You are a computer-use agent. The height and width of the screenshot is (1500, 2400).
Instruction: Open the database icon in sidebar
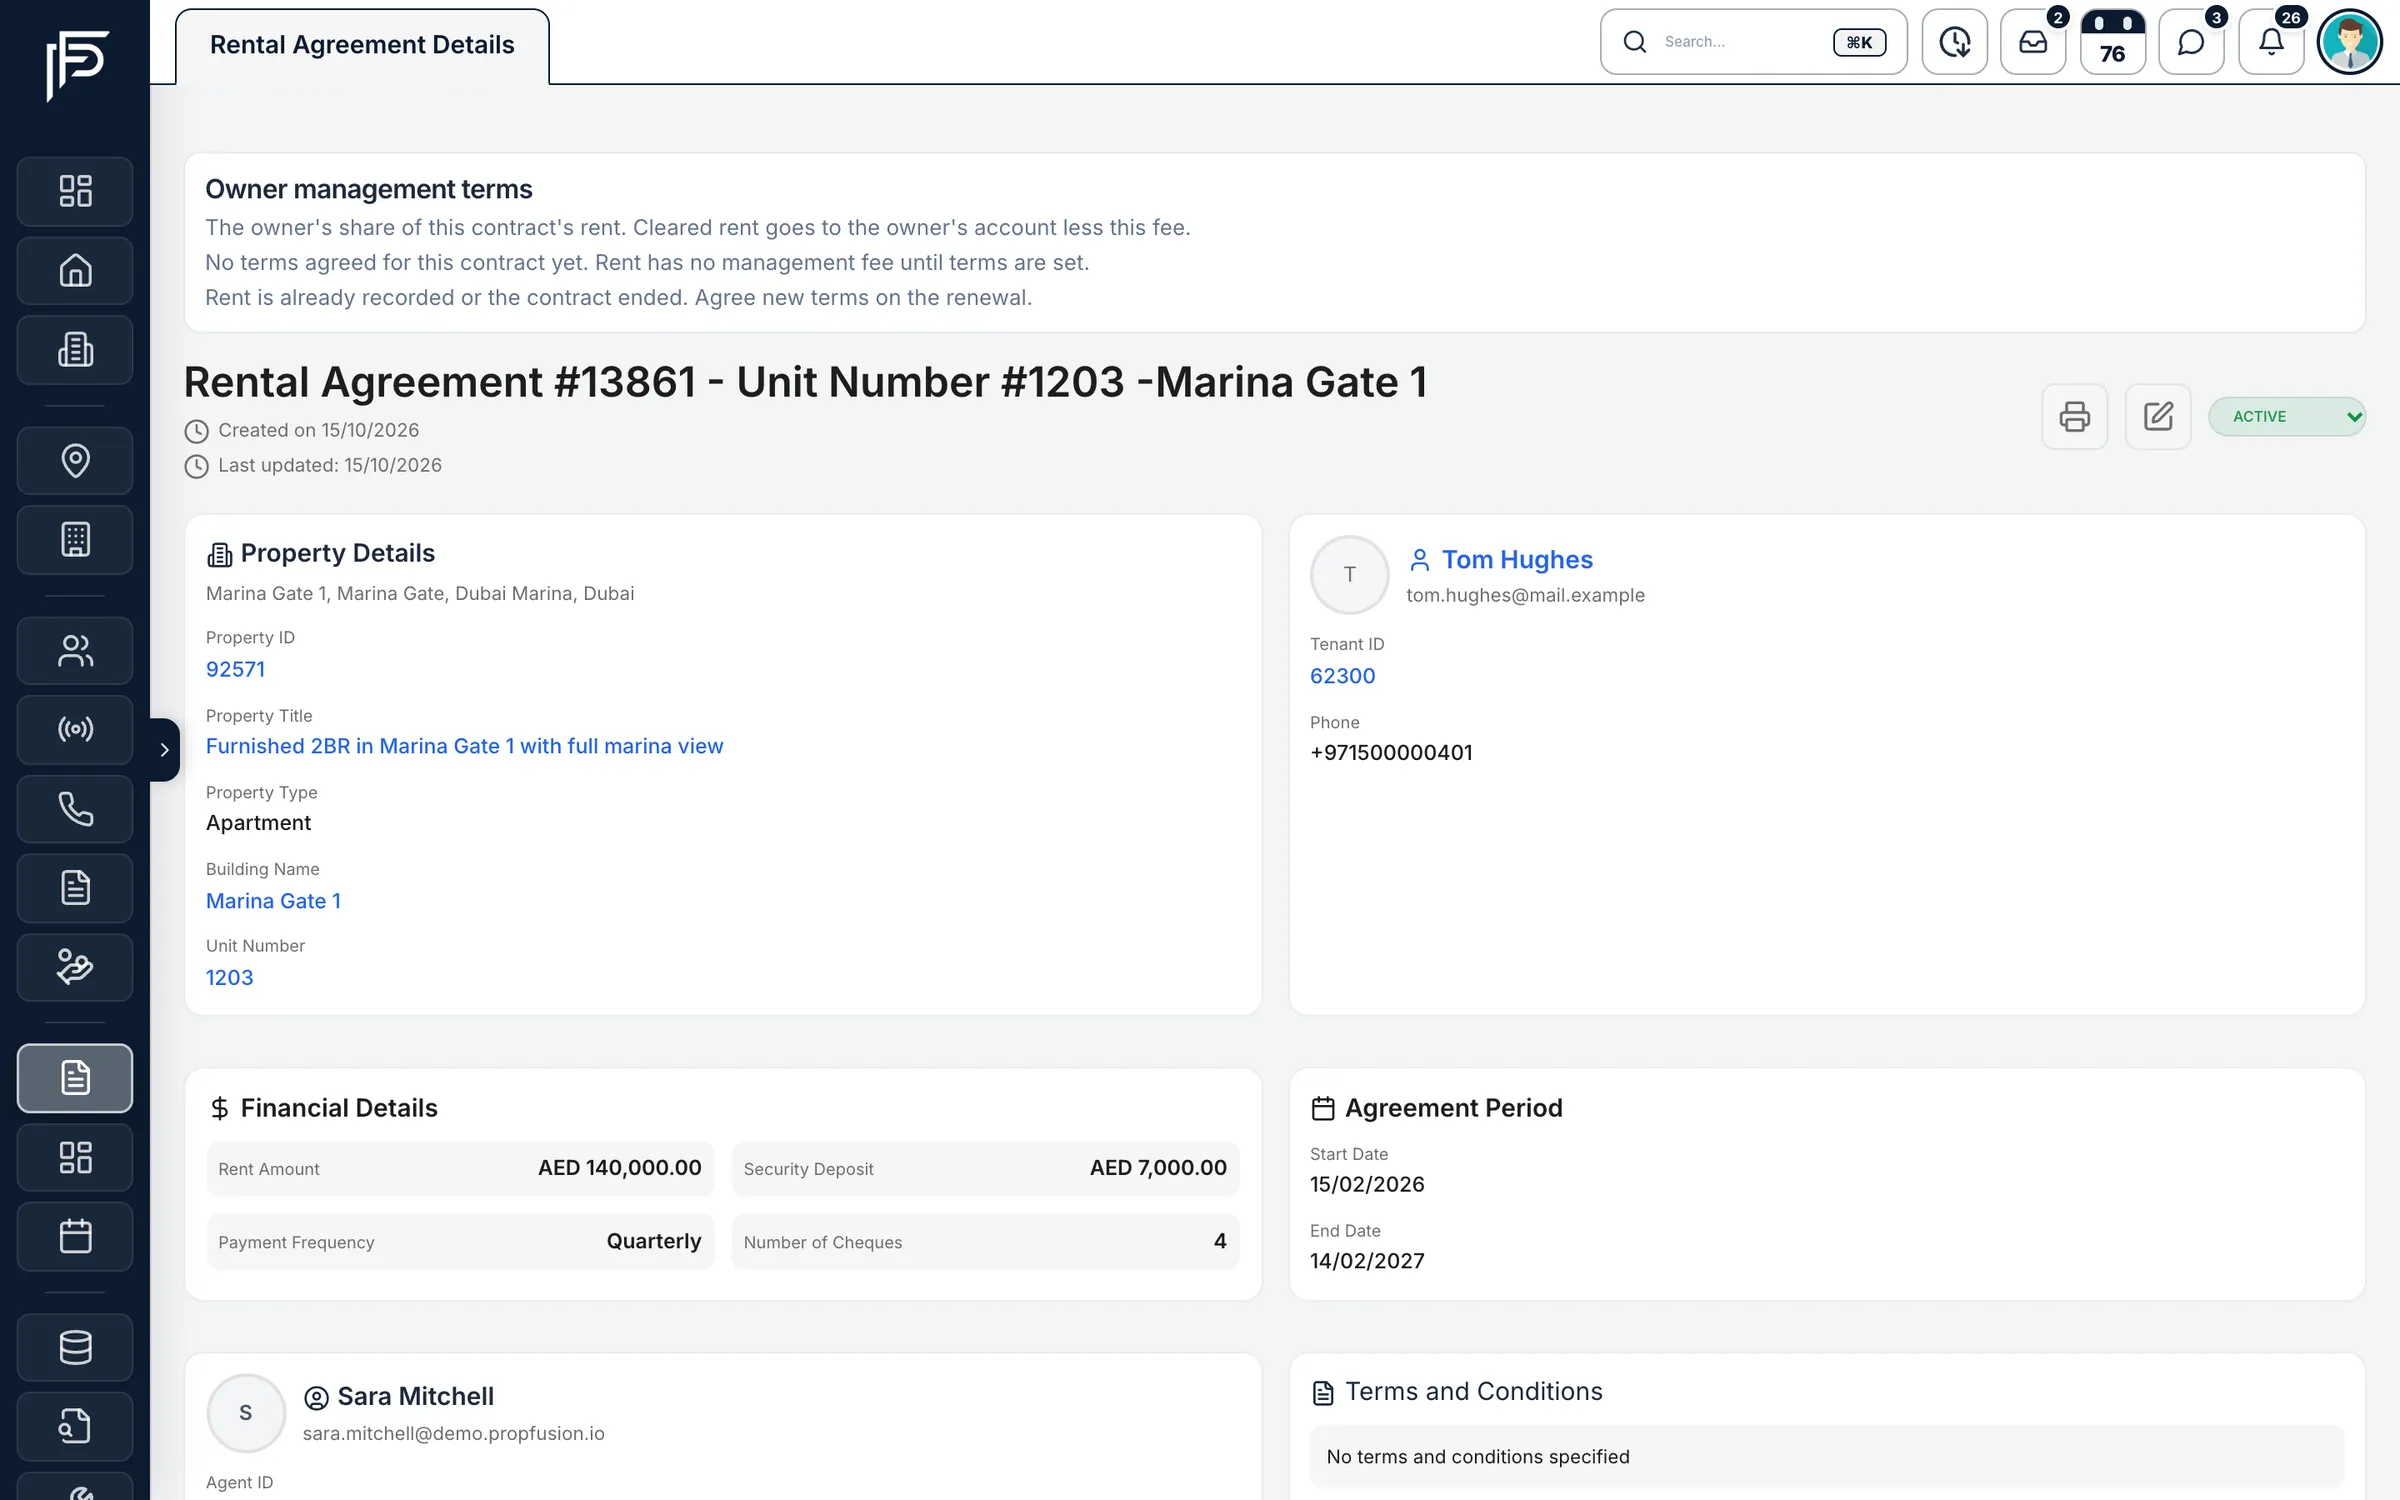click(75, 1346)
